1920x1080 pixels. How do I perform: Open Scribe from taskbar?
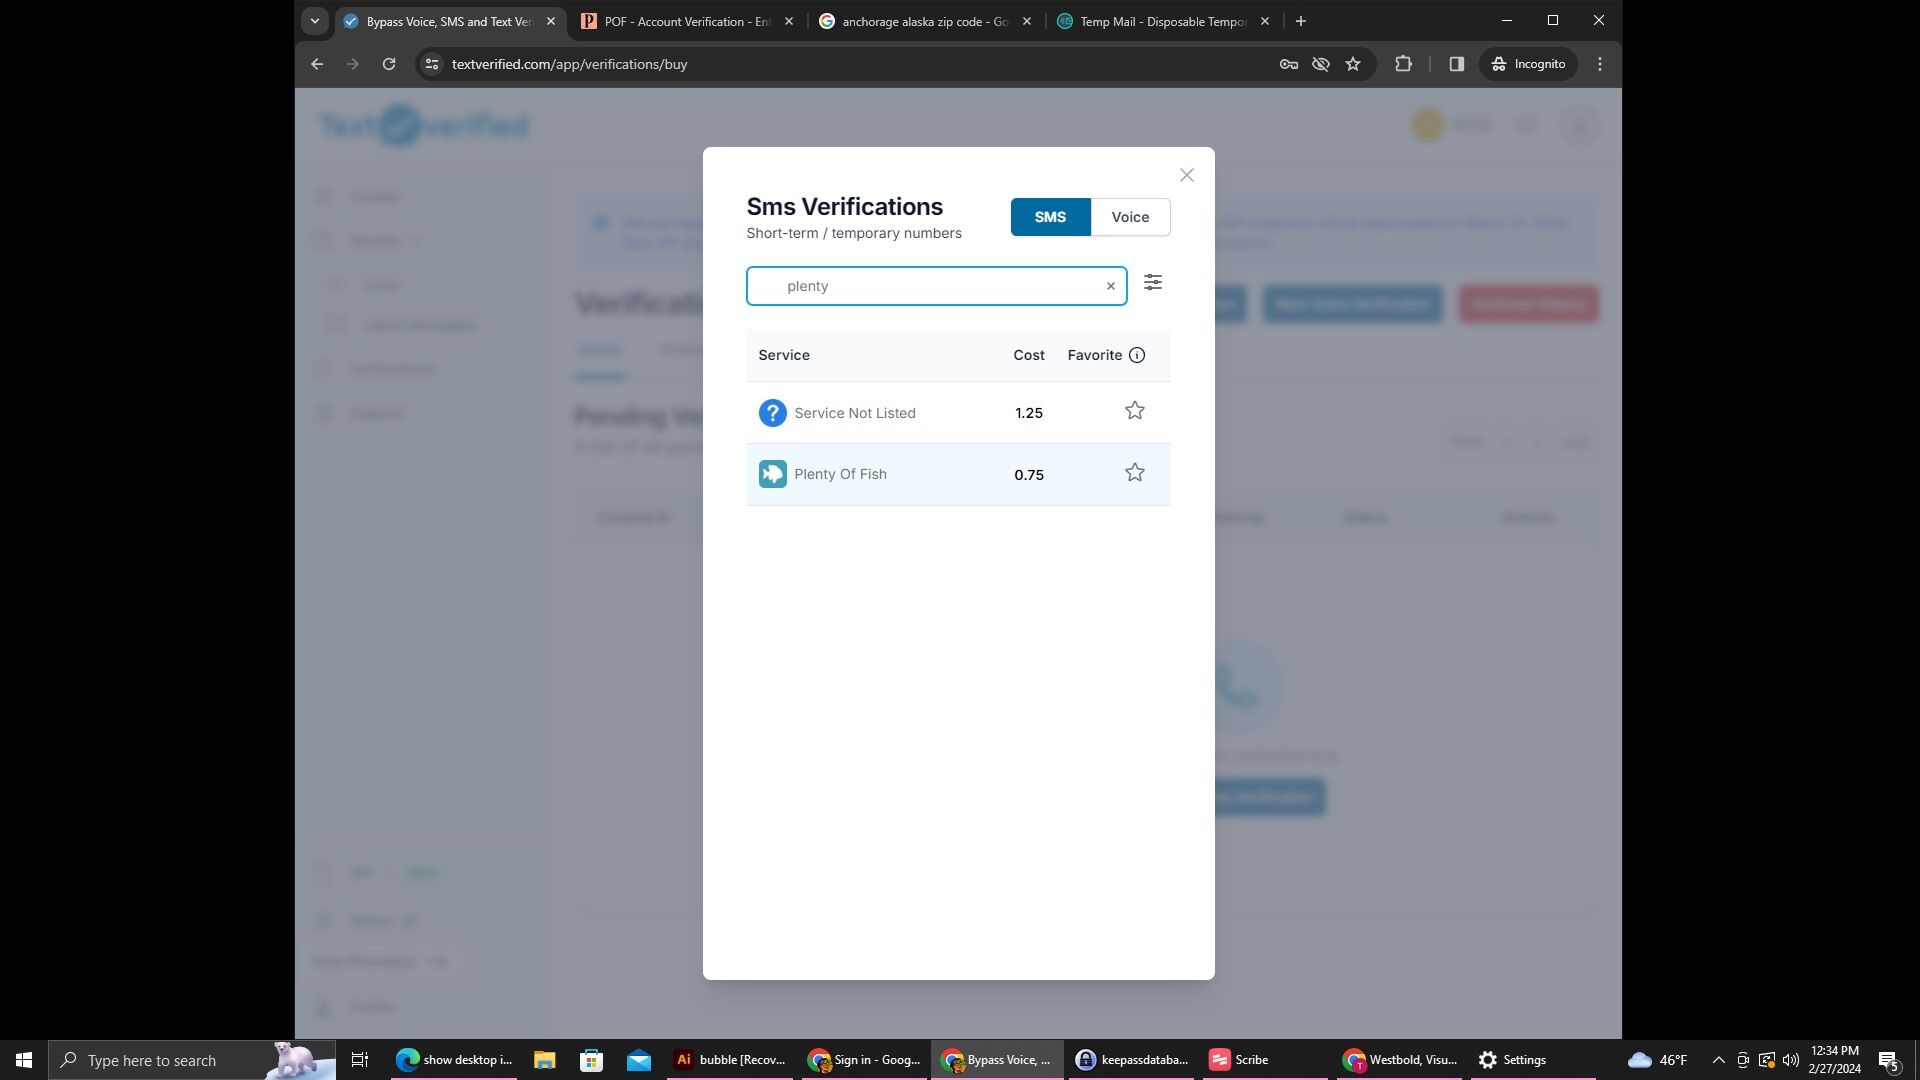click(1240, 1060)
